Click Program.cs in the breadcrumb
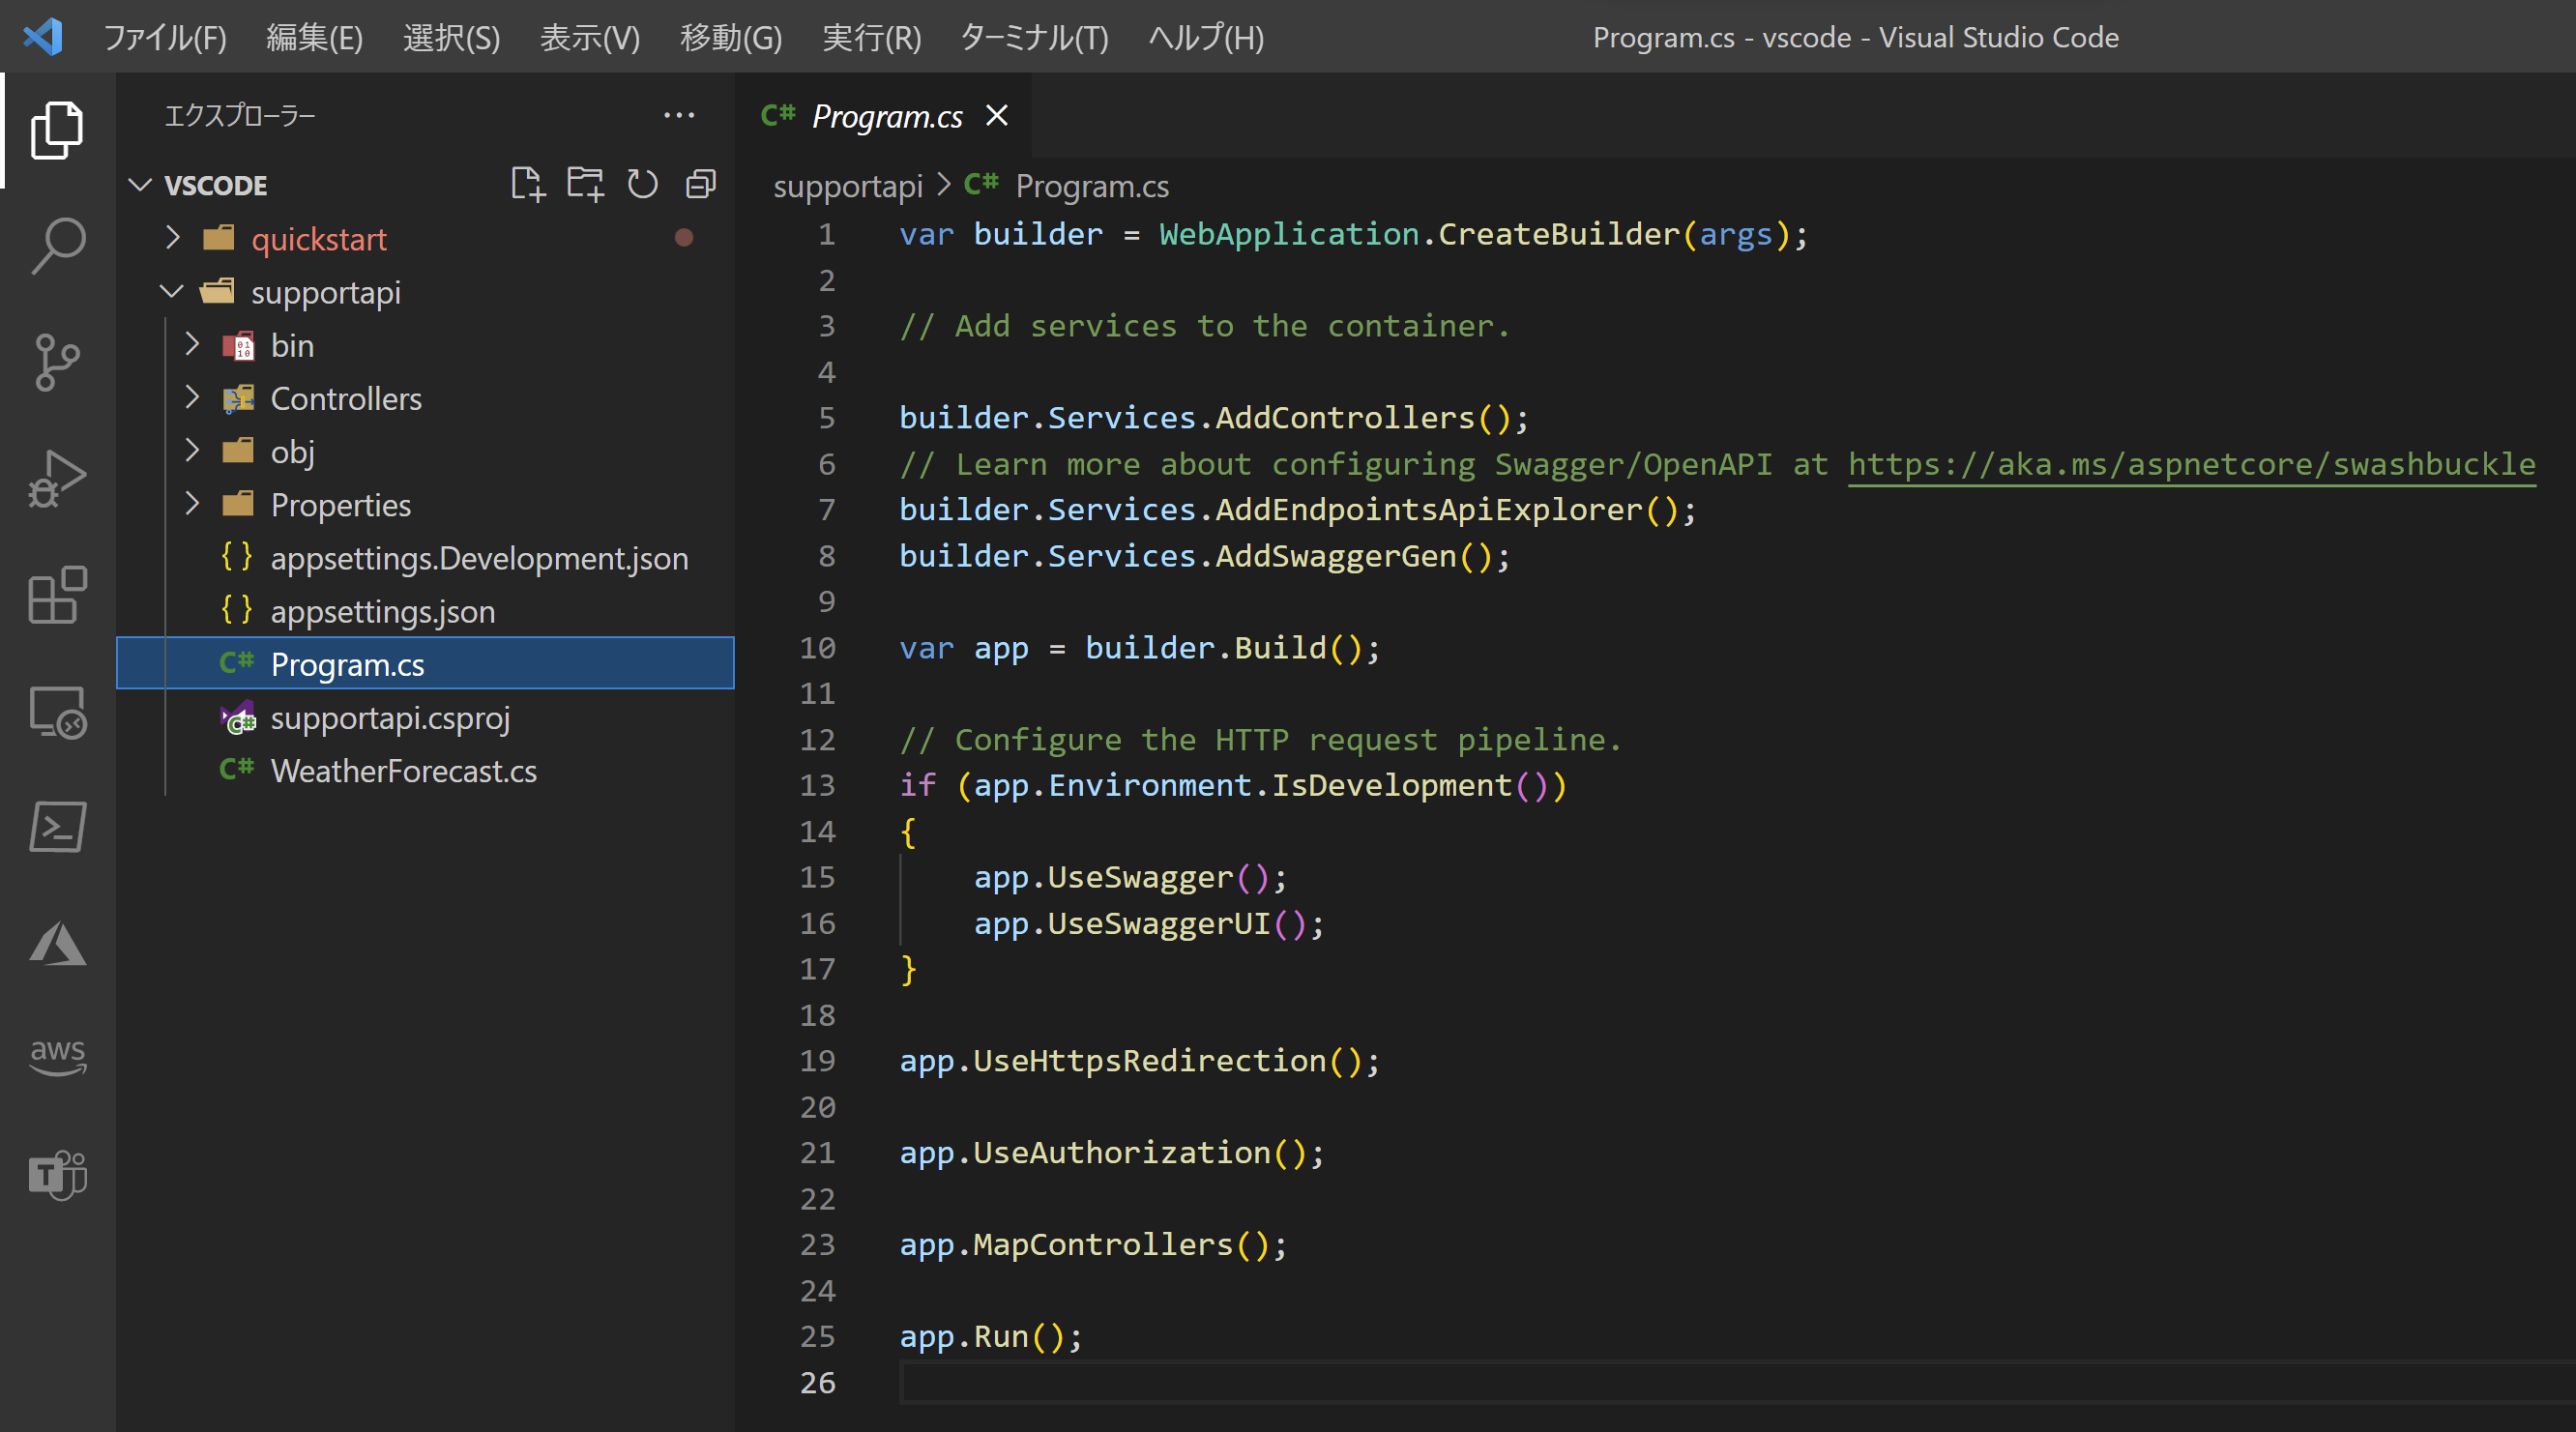This screenshot has height=1432, width=2576. pos(1092,186)
